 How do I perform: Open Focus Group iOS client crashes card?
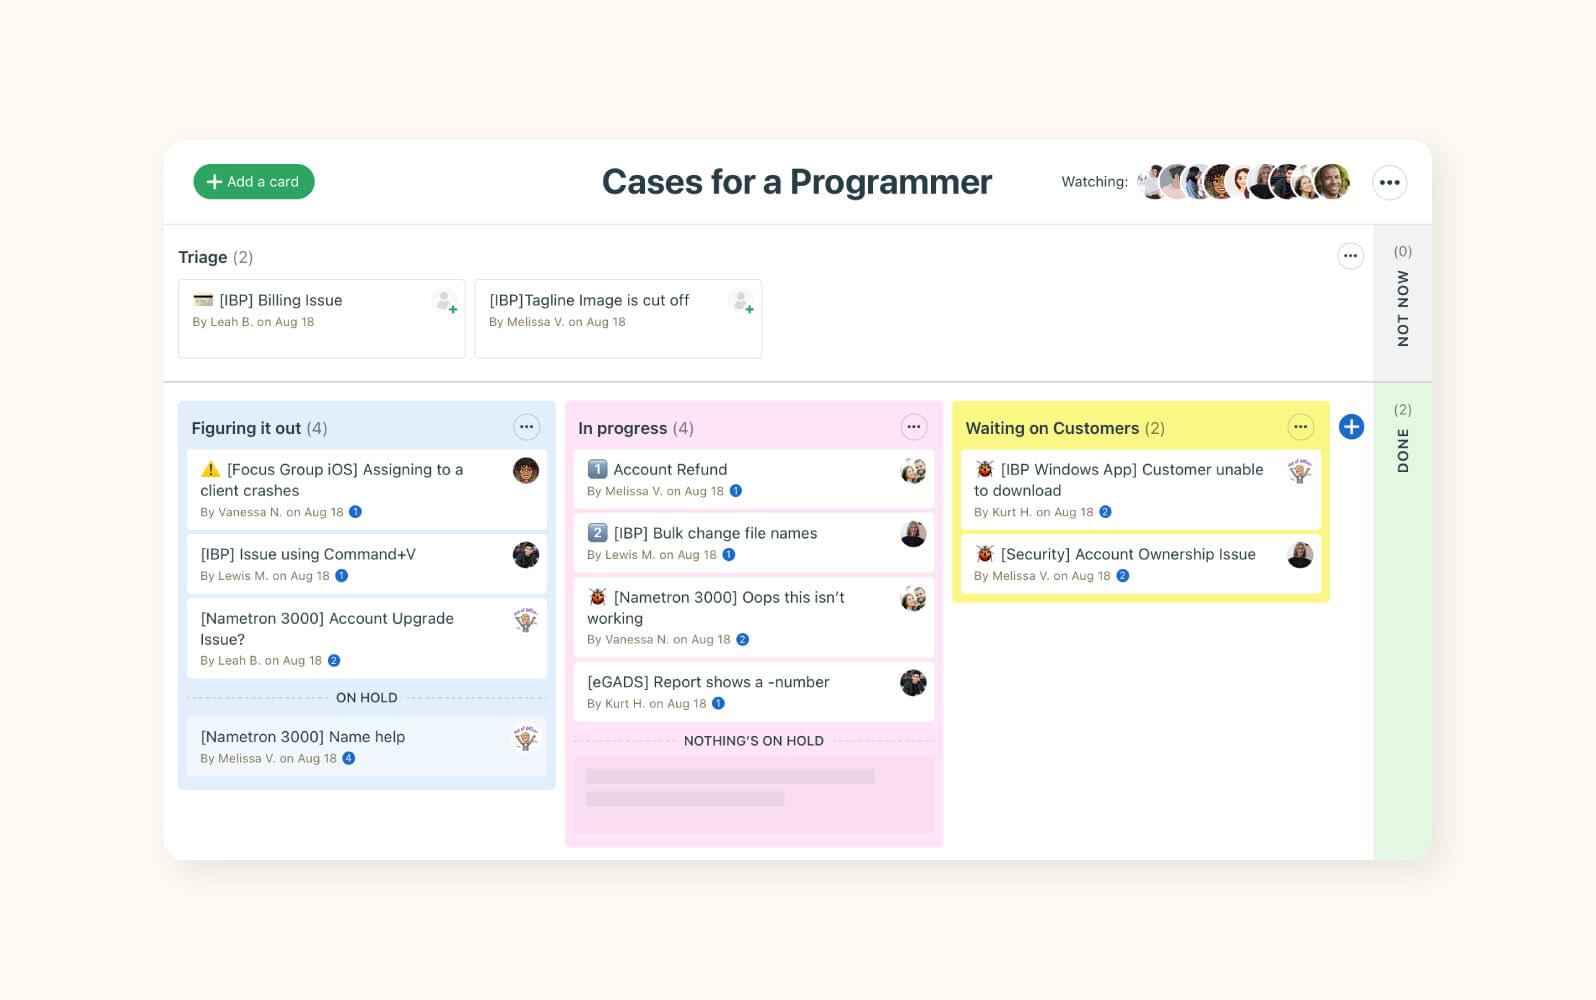tap(366, 489)
